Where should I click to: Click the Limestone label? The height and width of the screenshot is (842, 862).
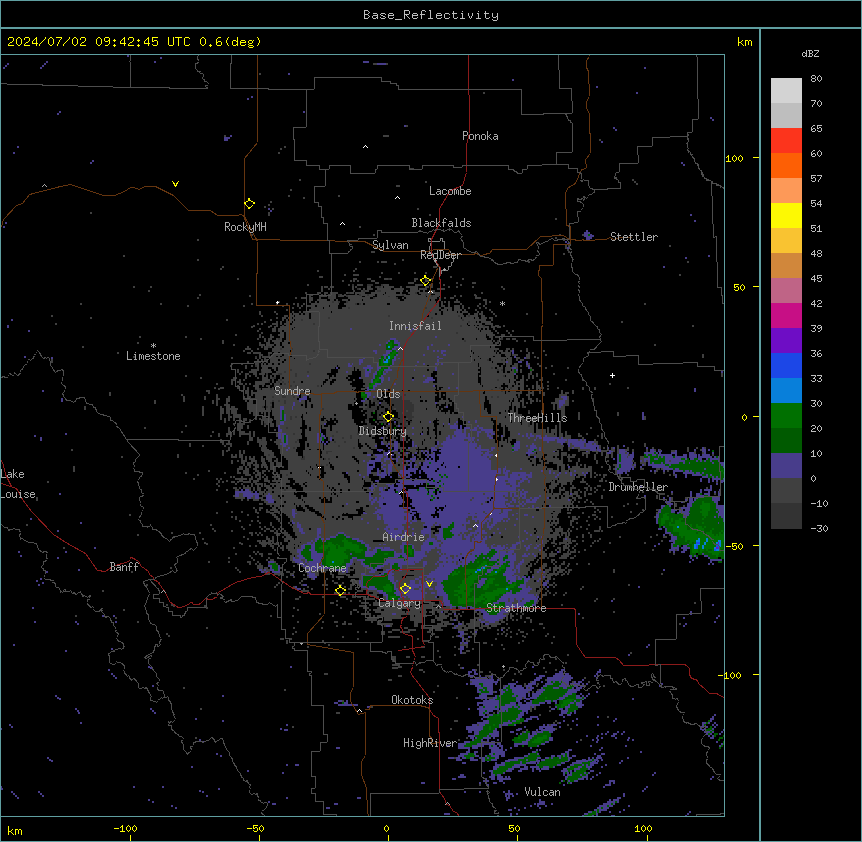[153, 356]
